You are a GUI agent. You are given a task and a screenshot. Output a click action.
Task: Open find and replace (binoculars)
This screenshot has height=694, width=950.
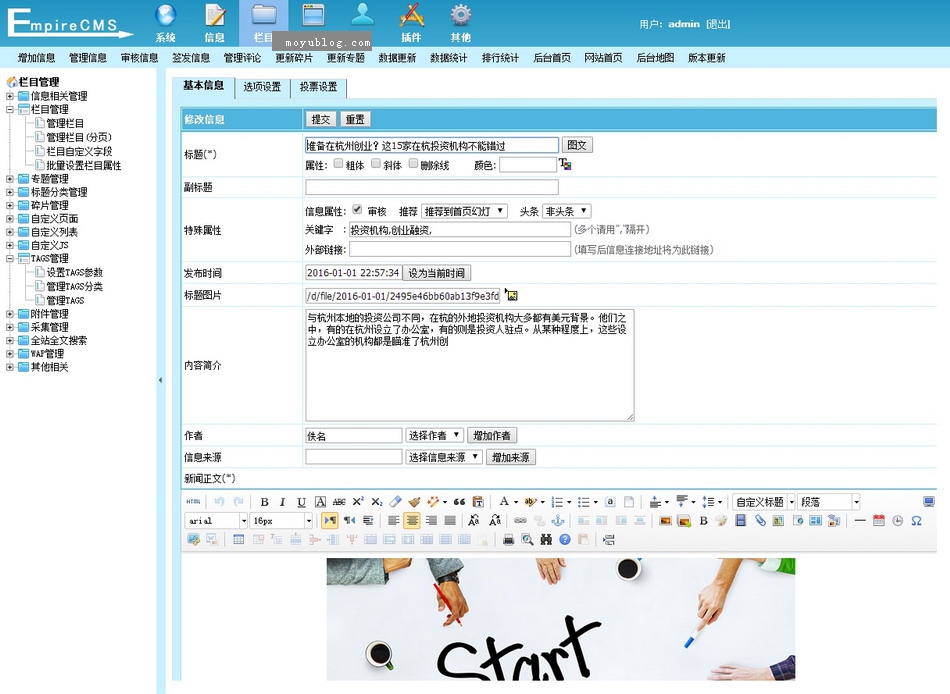(546, 539)
